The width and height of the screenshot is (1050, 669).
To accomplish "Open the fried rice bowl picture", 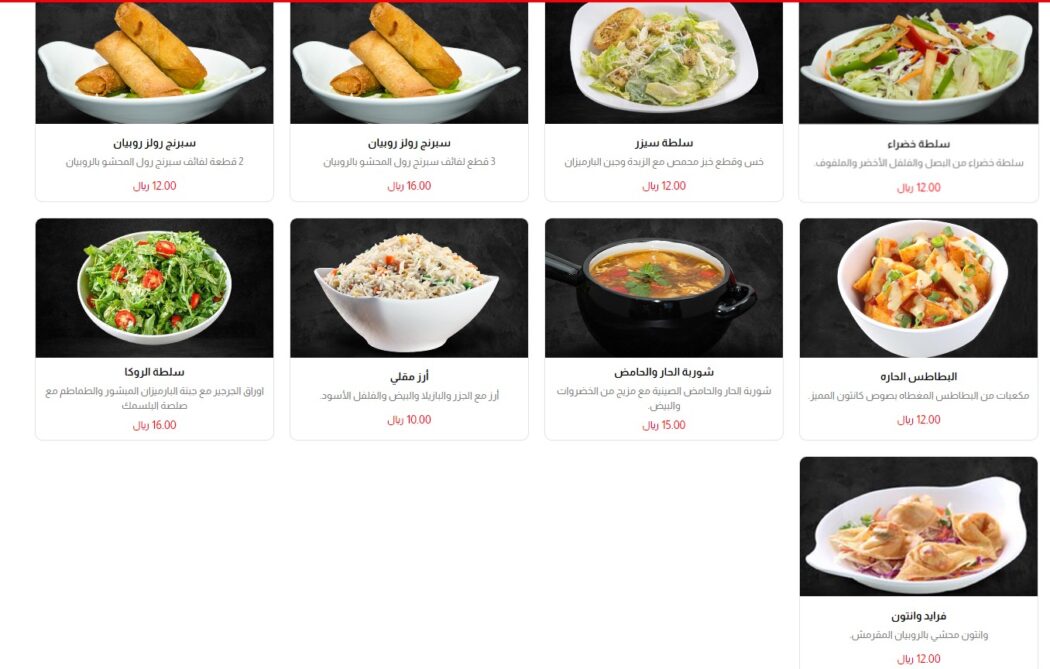I will (409, 288).
